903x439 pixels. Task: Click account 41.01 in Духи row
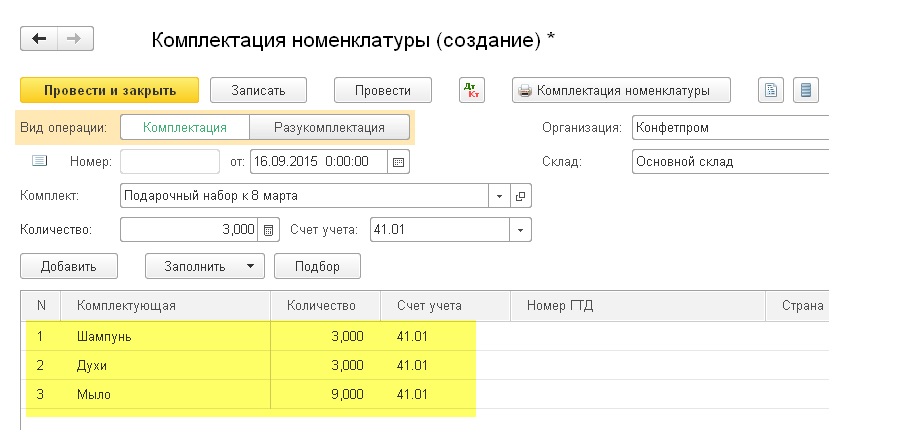445,365
